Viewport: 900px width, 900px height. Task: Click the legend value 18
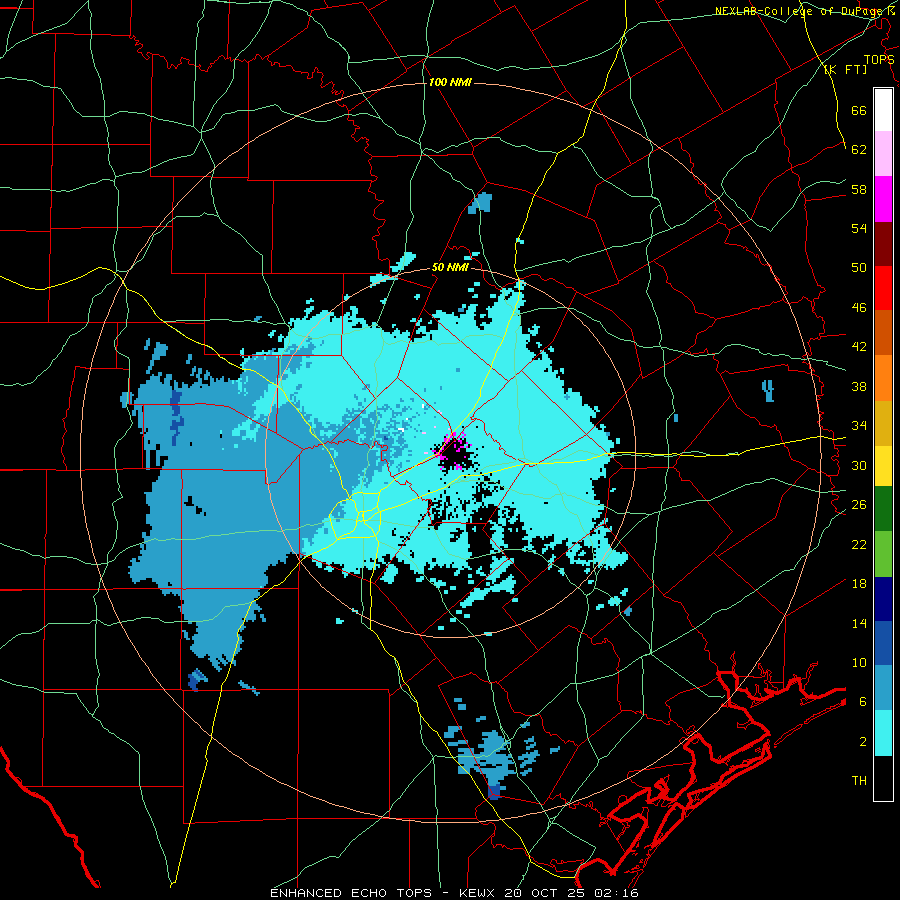point(859,584)
